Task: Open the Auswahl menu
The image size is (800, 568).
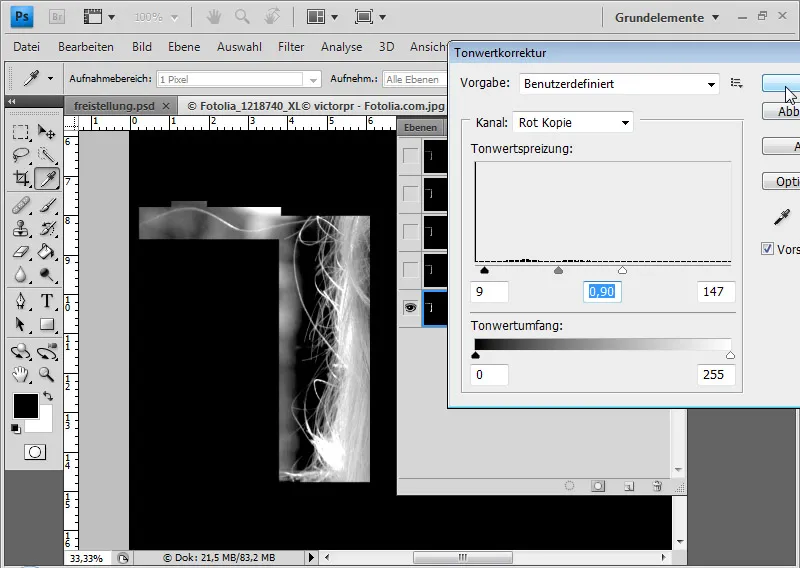Action: pyautogui.click(x=239, y=47)
